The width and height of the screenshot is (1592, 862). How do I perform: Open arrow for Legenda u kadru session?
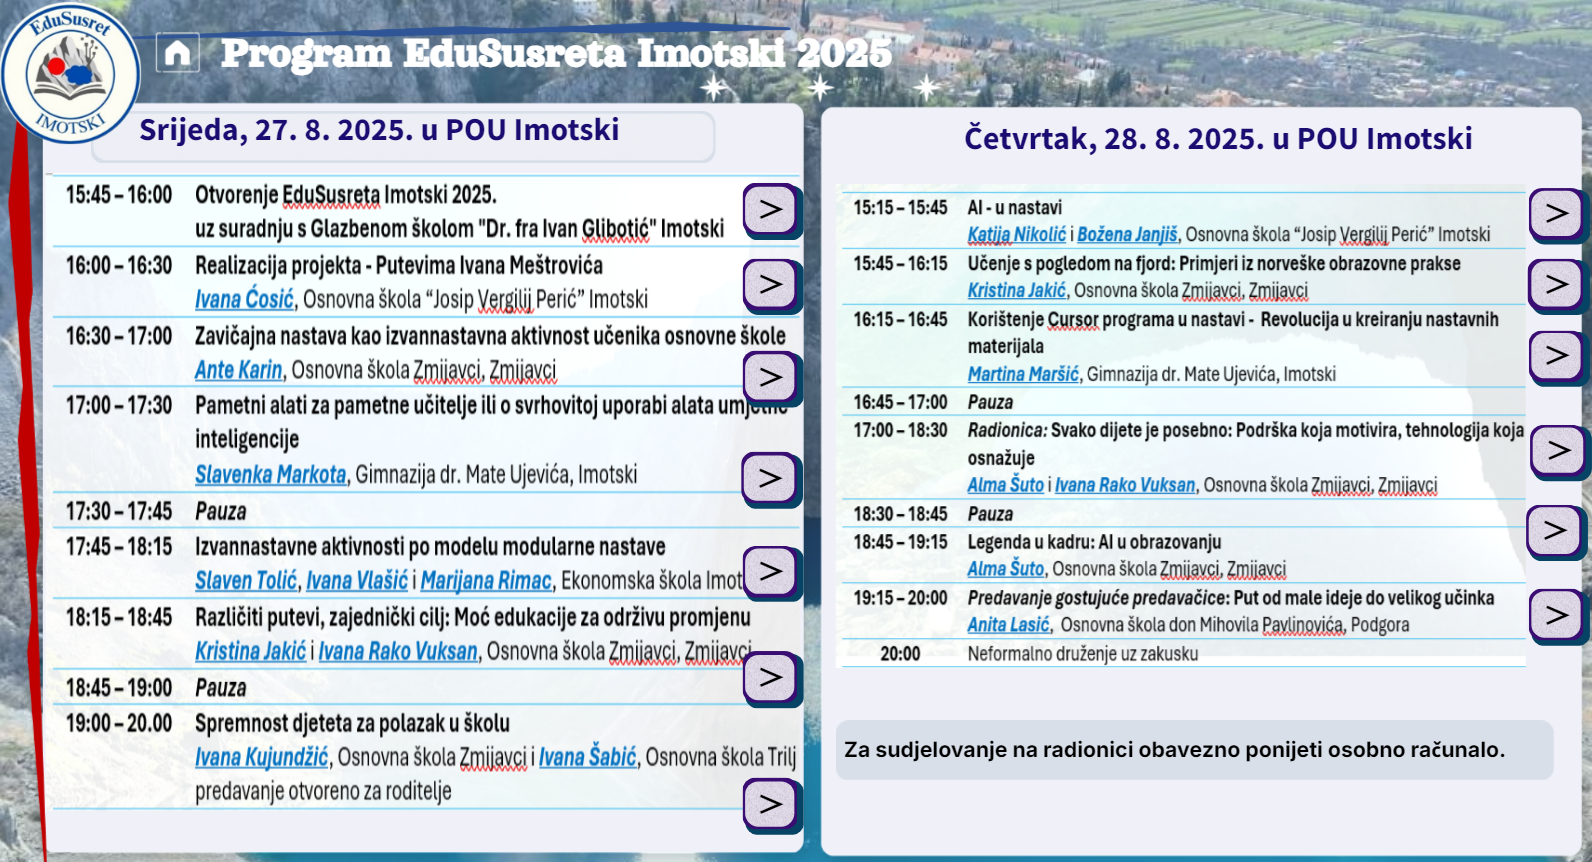[x=1555, y=530]
